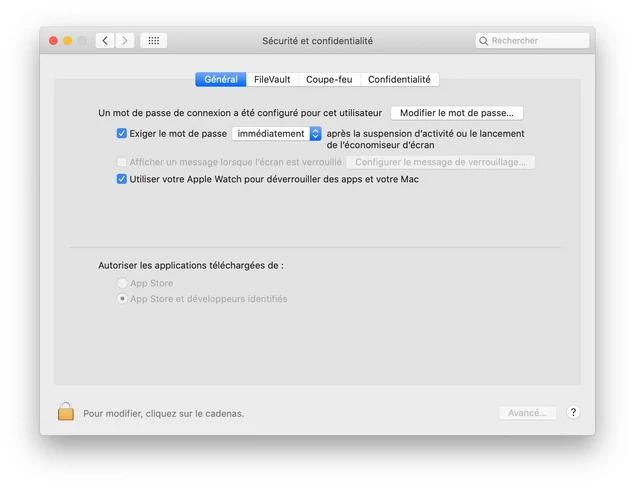Click the Un mot de passe de connexion text

pyautogui.click(x=240, y=113)
